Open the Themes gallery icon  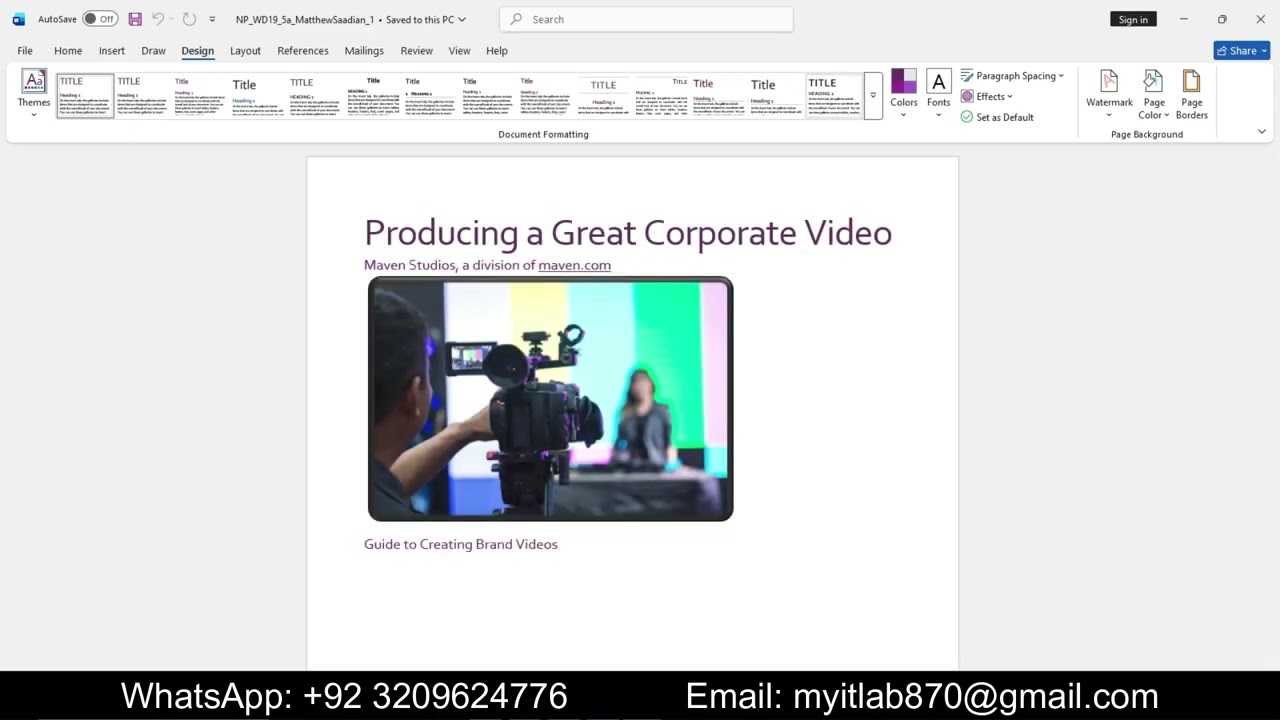tap(34, 94)
